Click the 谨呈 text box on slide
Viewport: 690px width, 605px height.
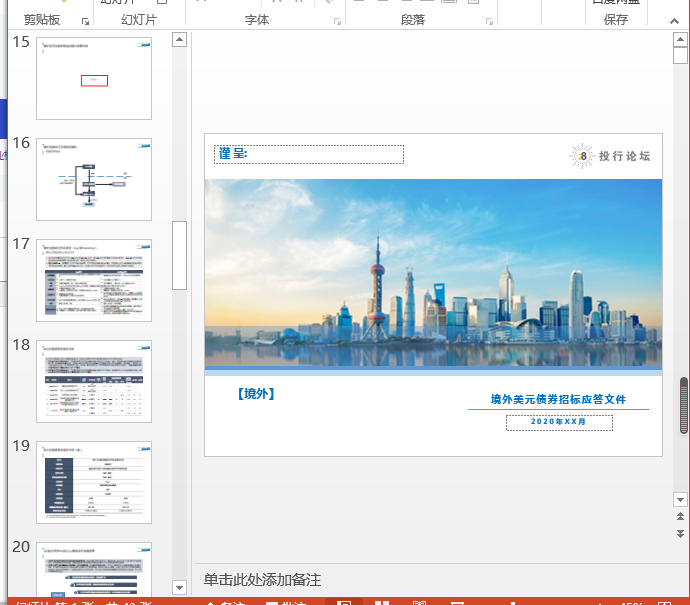[x=309, y=154]
